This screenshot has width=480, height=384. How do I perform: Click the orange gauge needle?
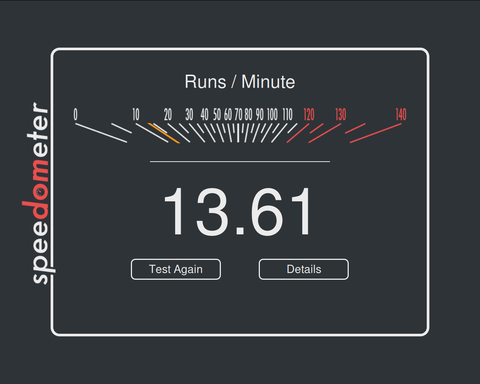pyautogui.click(x=164, y=133)
